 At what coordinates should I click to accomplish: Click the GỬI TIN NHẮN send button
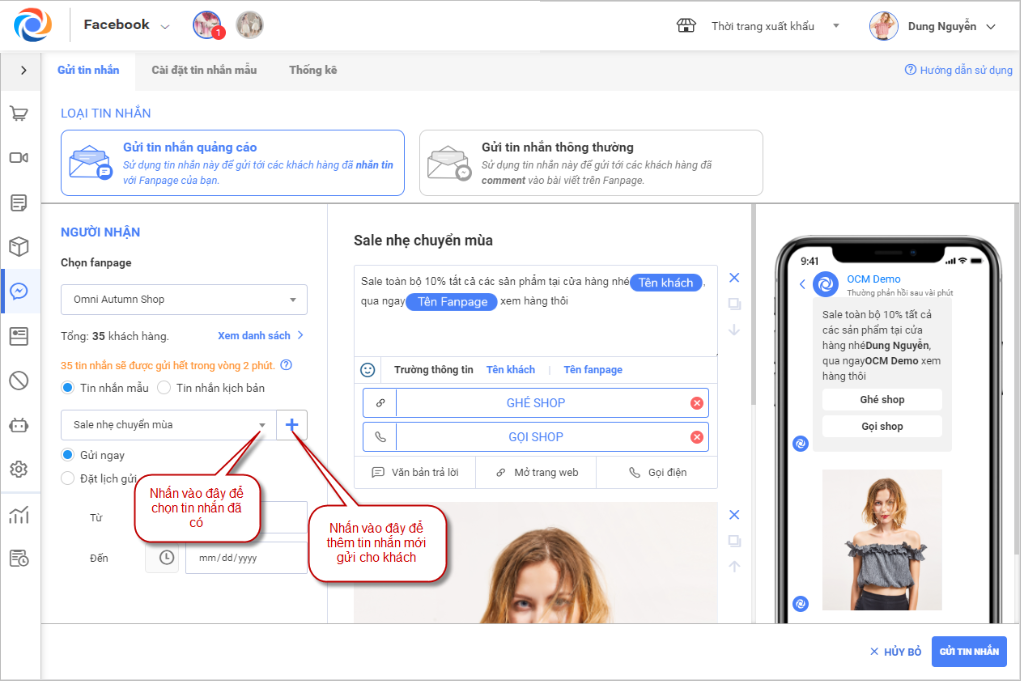tap(969, 652)
